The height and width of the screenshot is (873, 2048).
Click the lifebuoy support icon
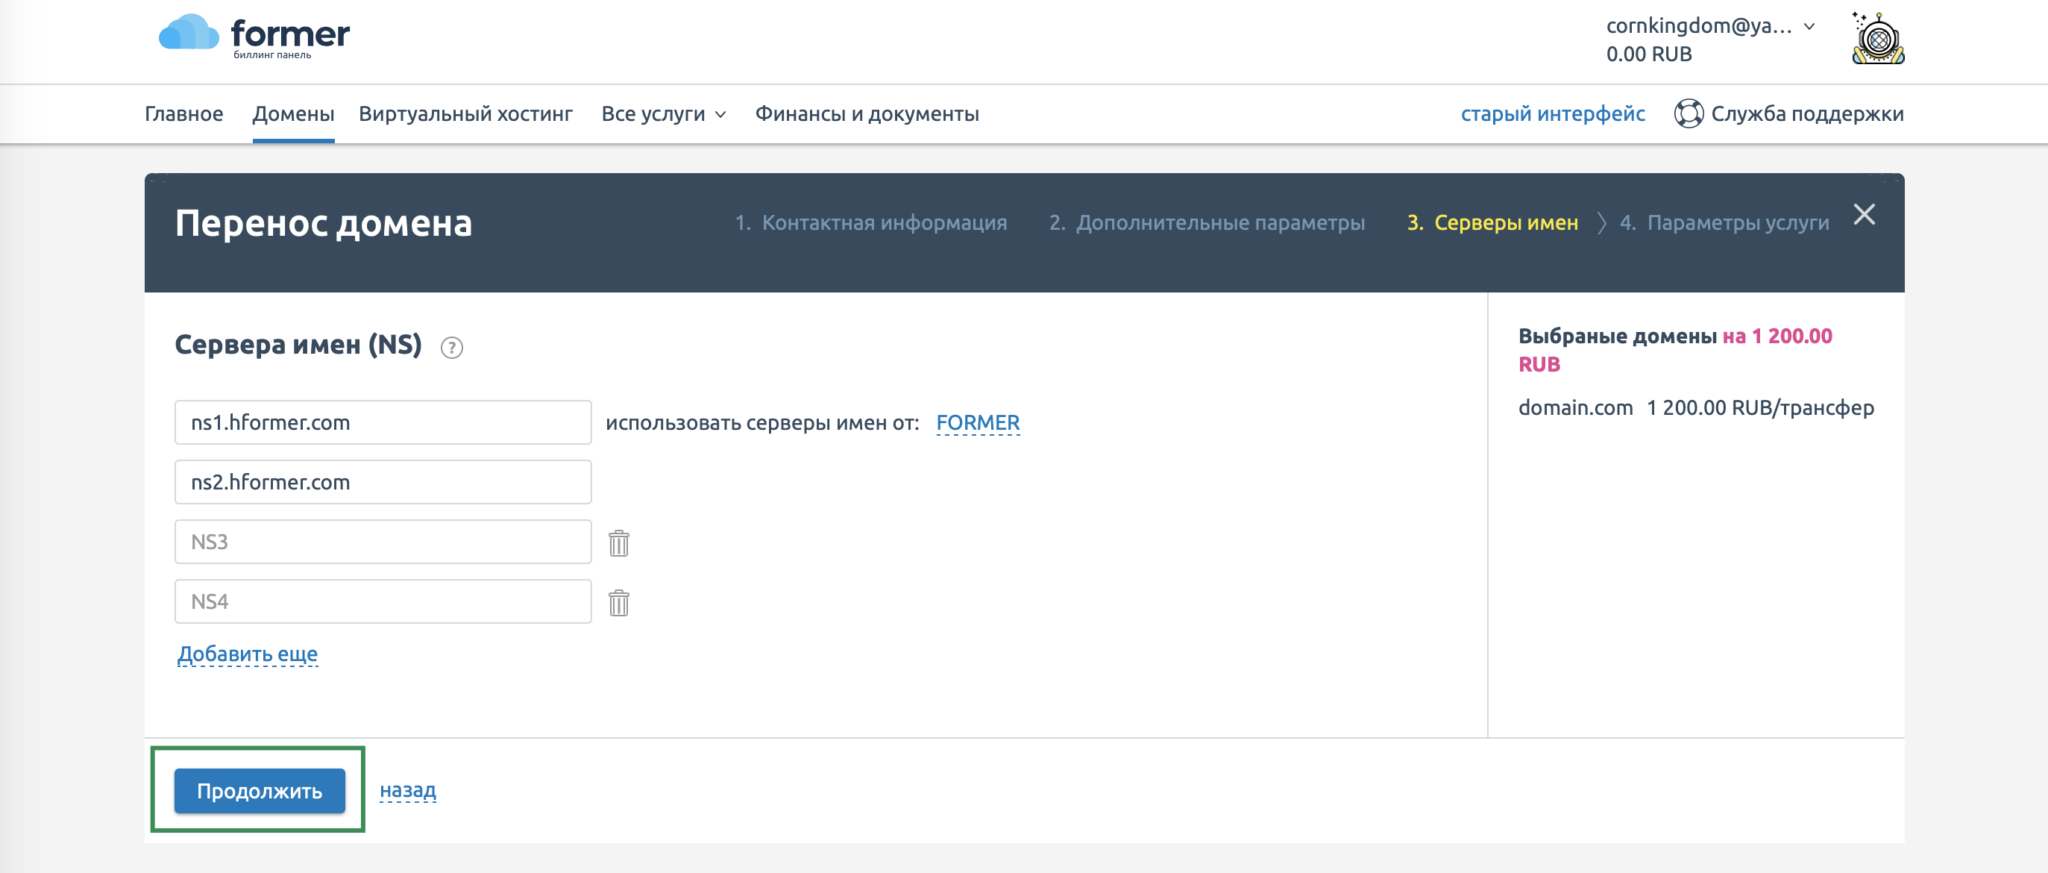click(1688, 114)
